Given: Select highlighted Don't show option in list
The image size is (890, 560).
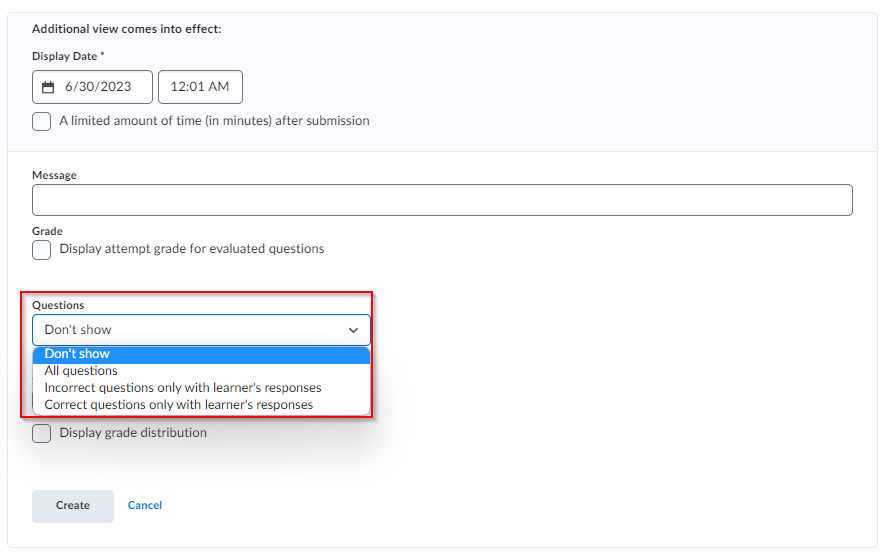Looking at the screenshot, I should click(x=78, y=354).
